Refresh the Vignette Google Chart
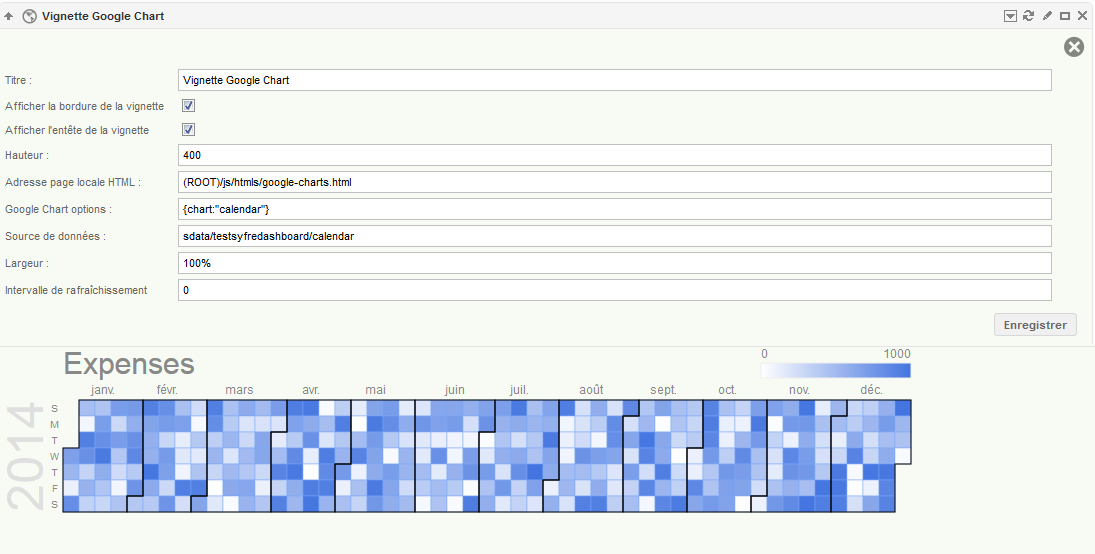Screen dimensions: 1095x554 pyautogui.click(x=1028, y=16)
